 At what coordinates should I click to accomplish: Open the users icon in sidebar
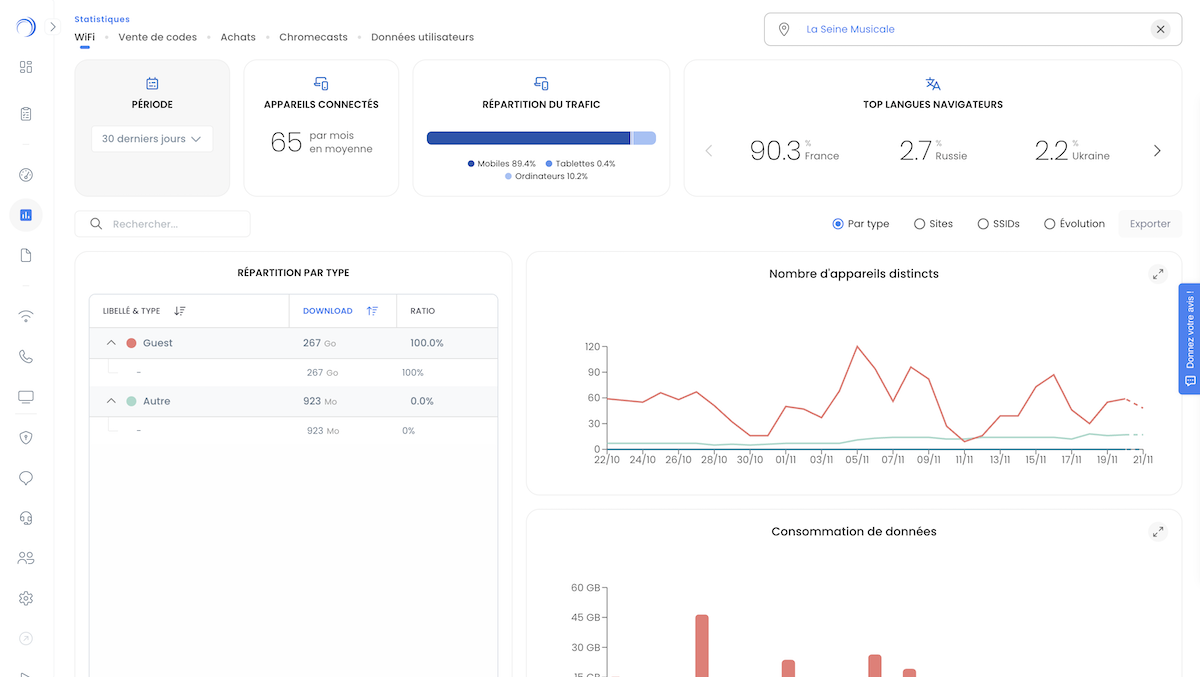click(x=26, y=558)
